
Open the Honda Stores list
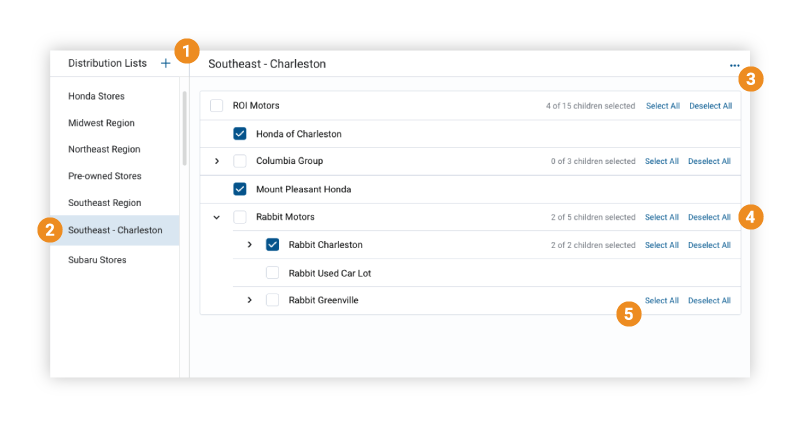[96, 96]
